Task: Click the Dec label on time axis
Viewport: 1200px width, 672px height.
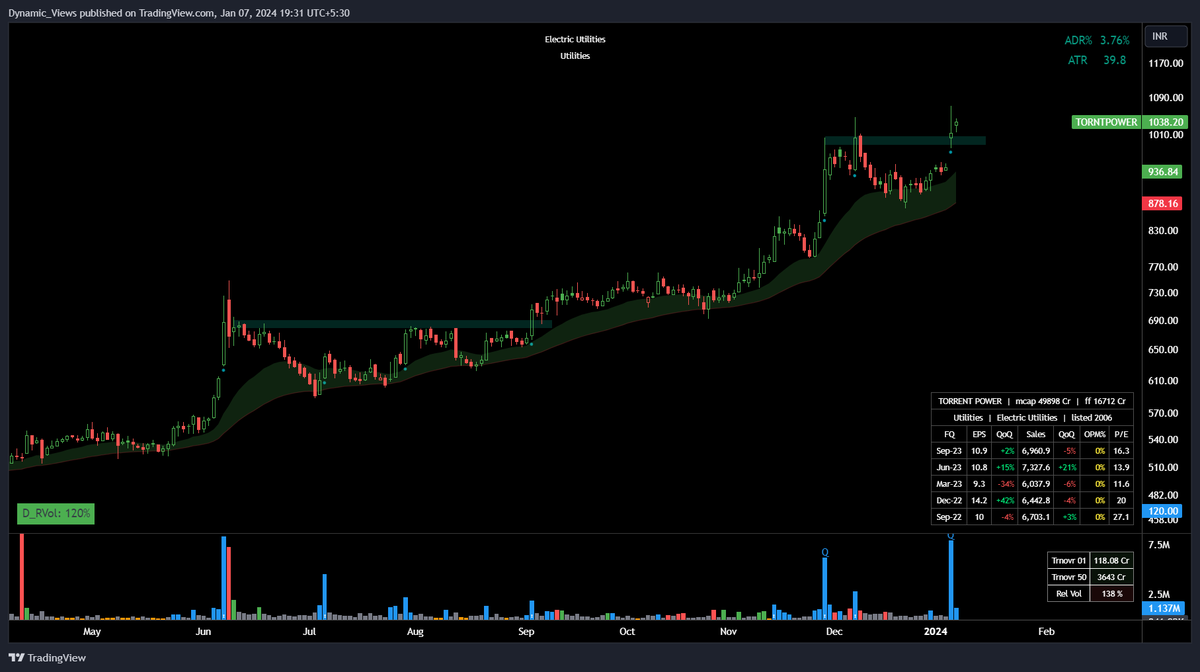Action: click(835, 632)
